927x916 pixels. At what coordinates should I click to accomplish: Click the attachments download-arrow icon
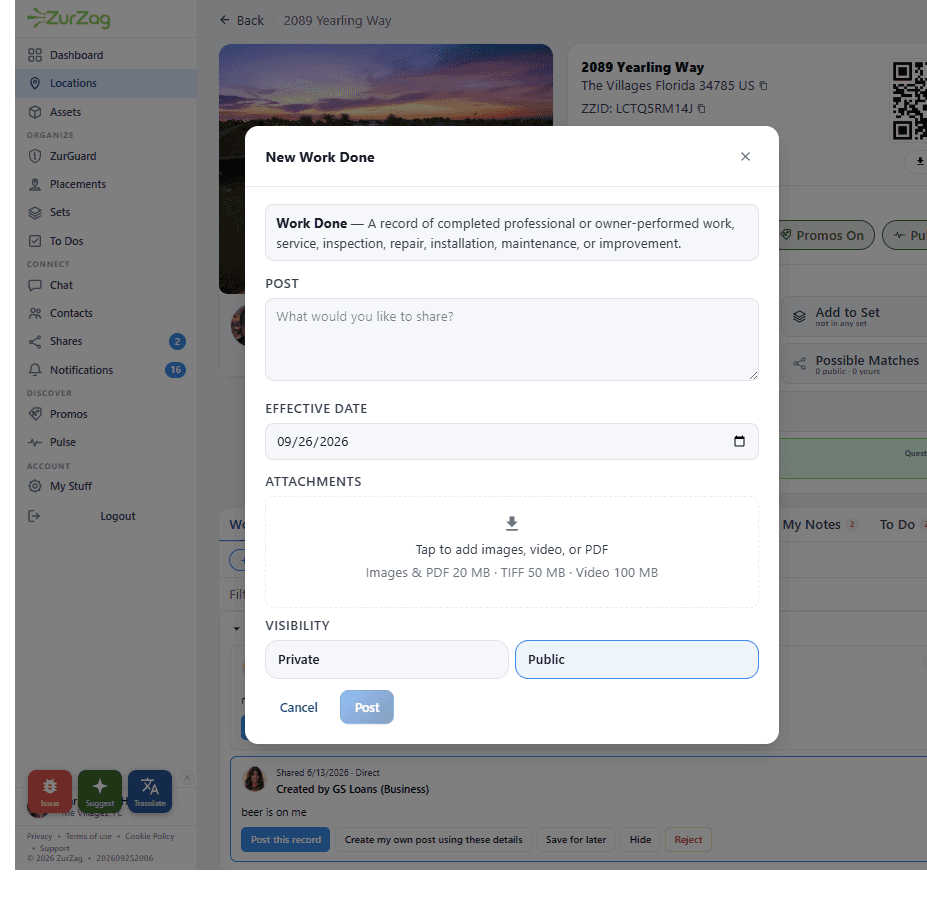512,523
